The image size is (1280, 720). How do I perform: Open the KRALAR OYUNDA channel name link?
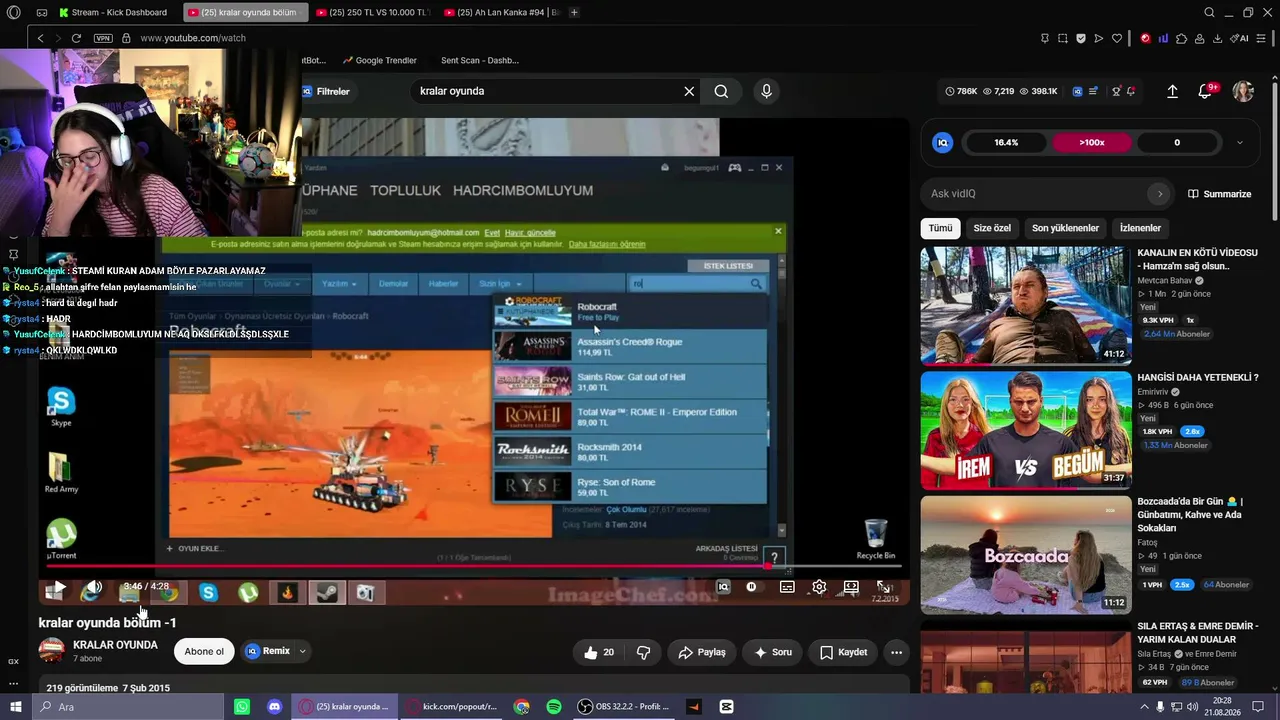115,645
